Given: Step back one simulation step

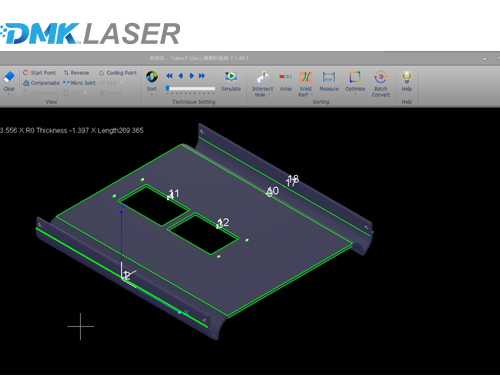Looking at the screenshot, I should coord(181,76).
